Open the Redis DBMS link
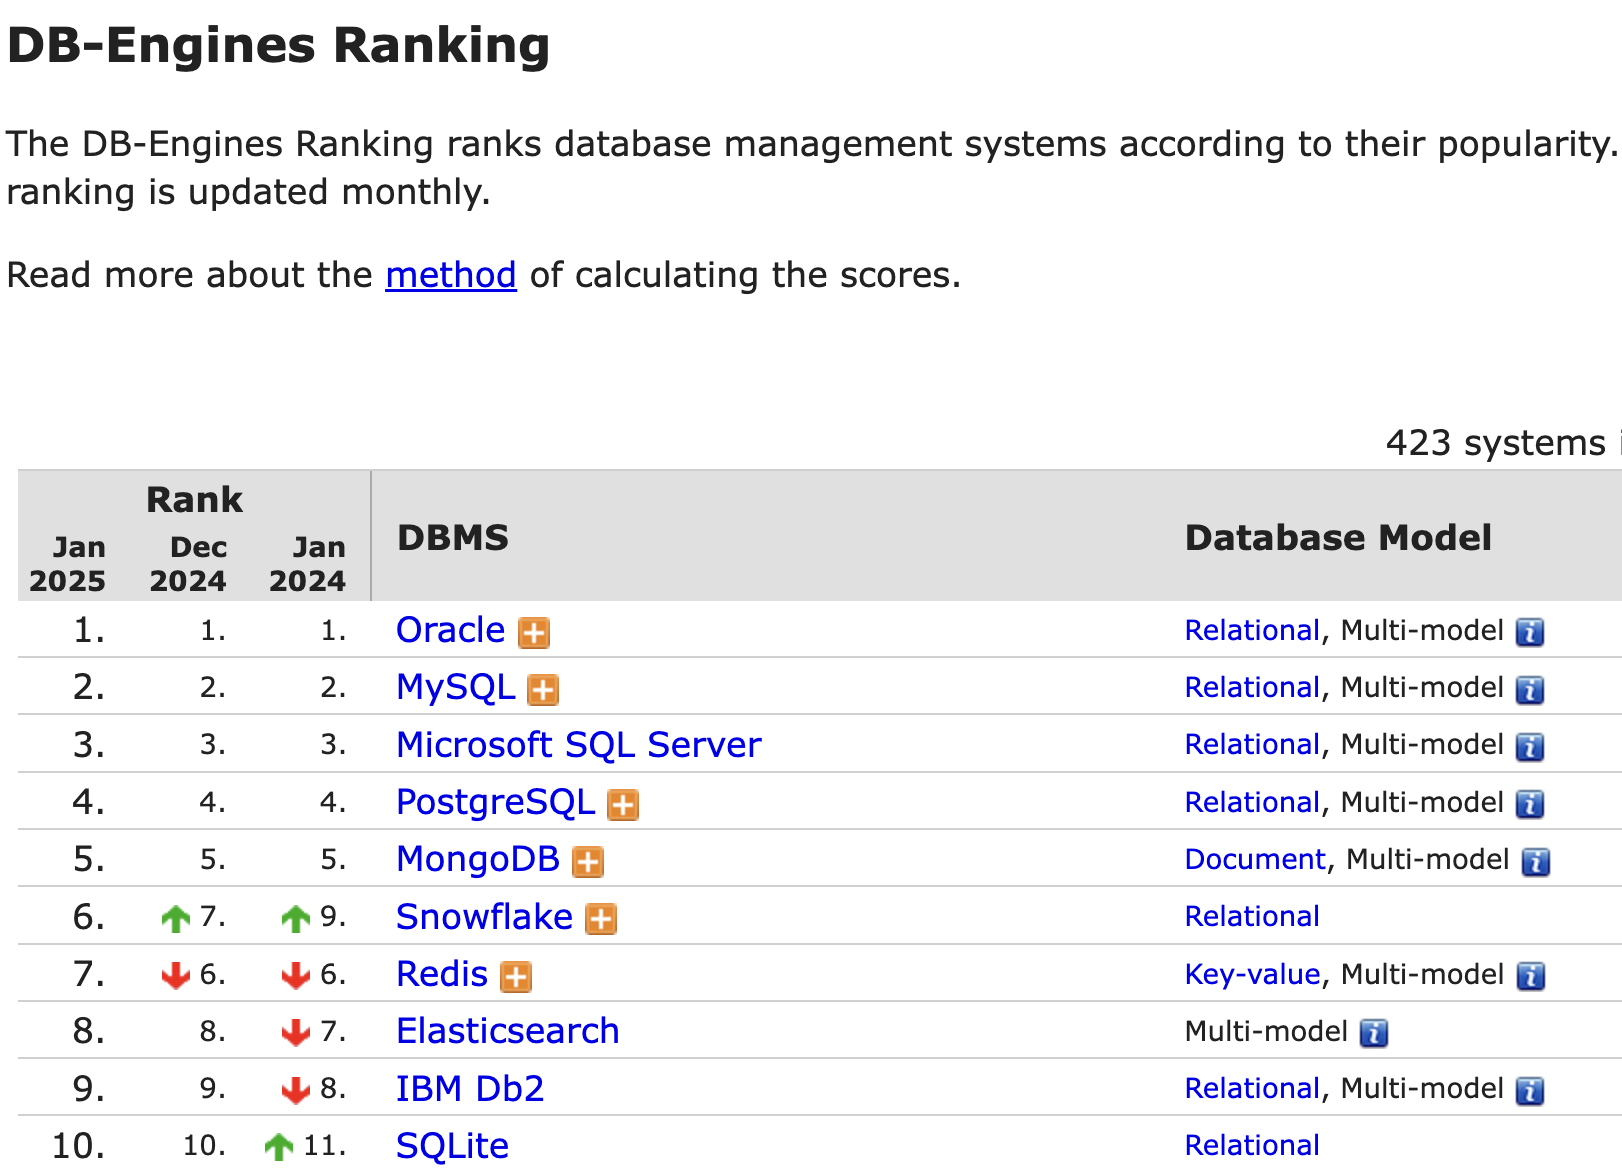The height and width of the screenshot is (1174, 1622). tap(442, 974)
